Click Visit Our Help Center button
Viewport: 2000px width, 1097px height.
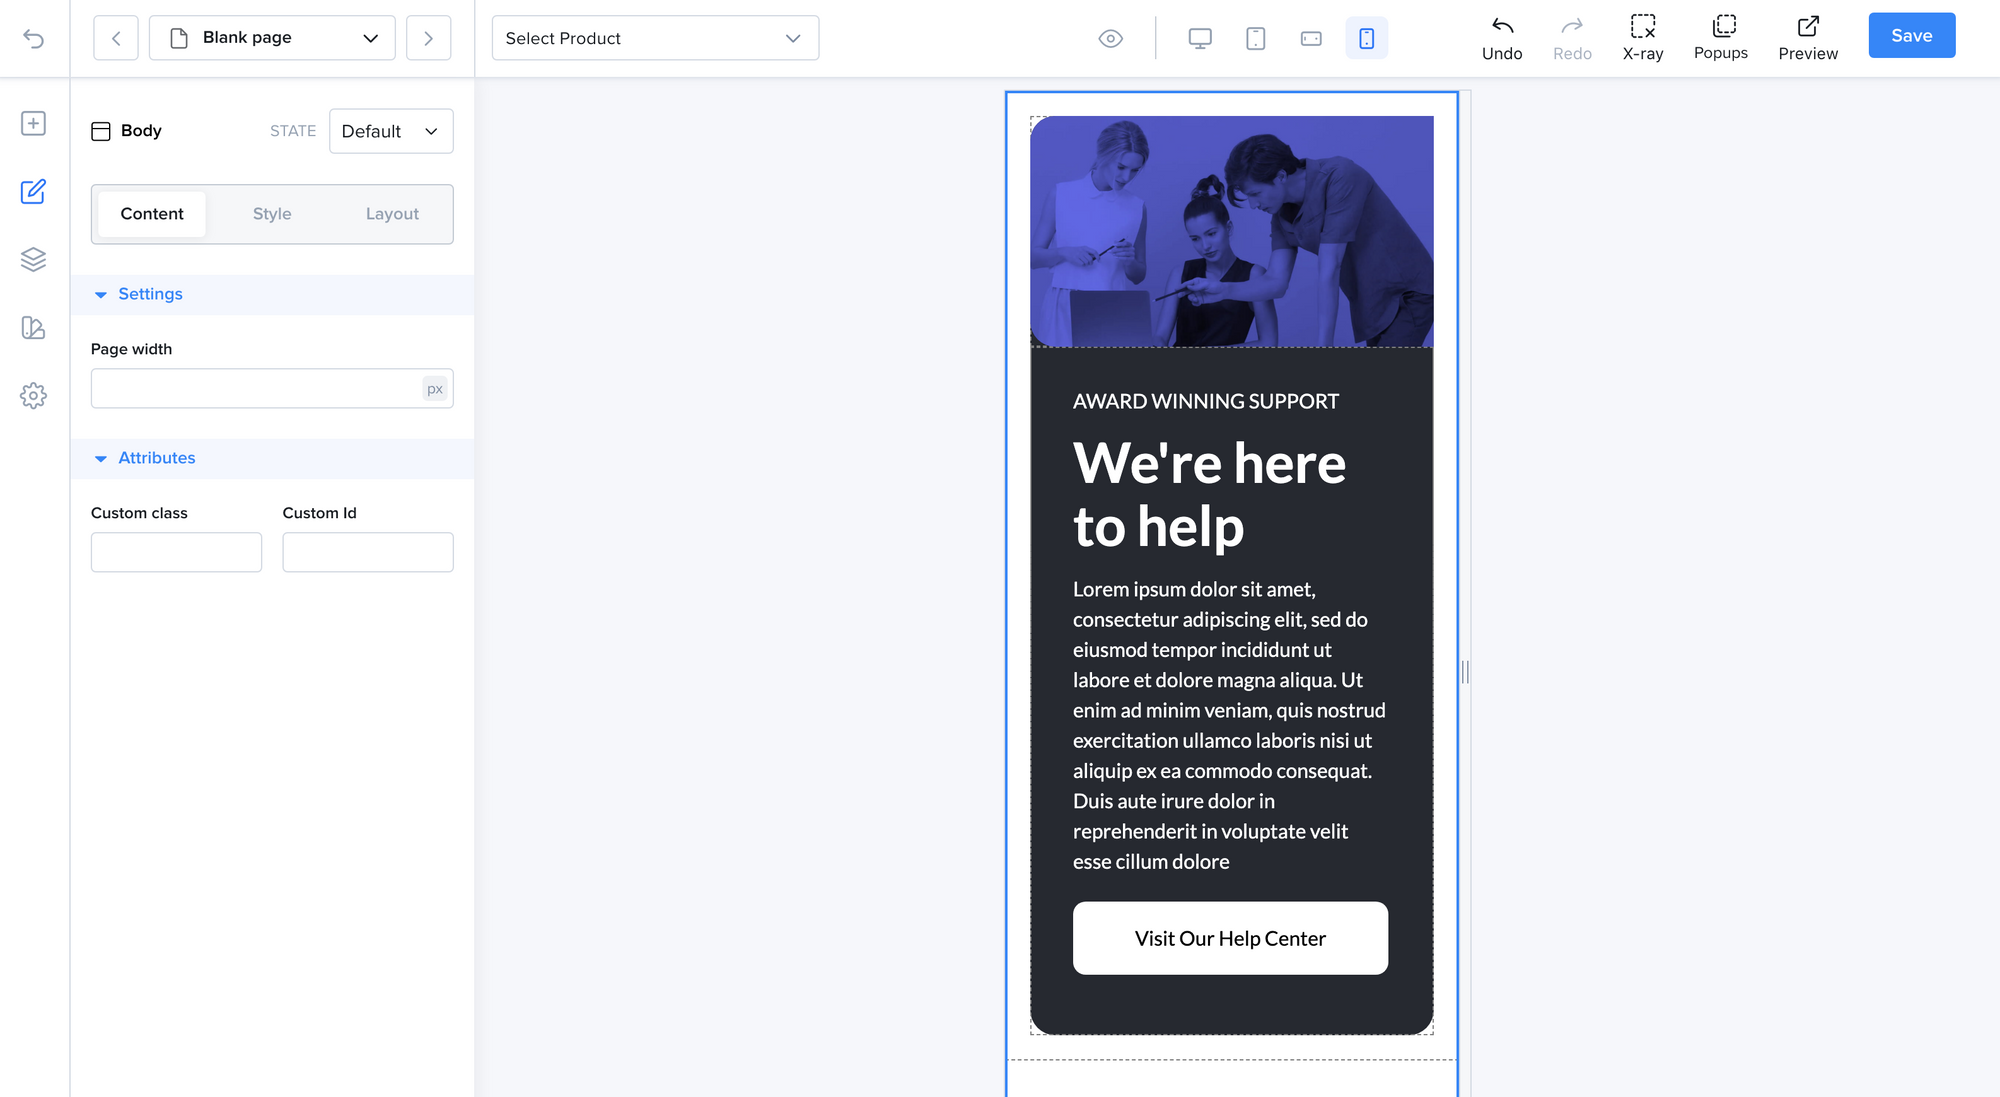[x=1230, y=938]
